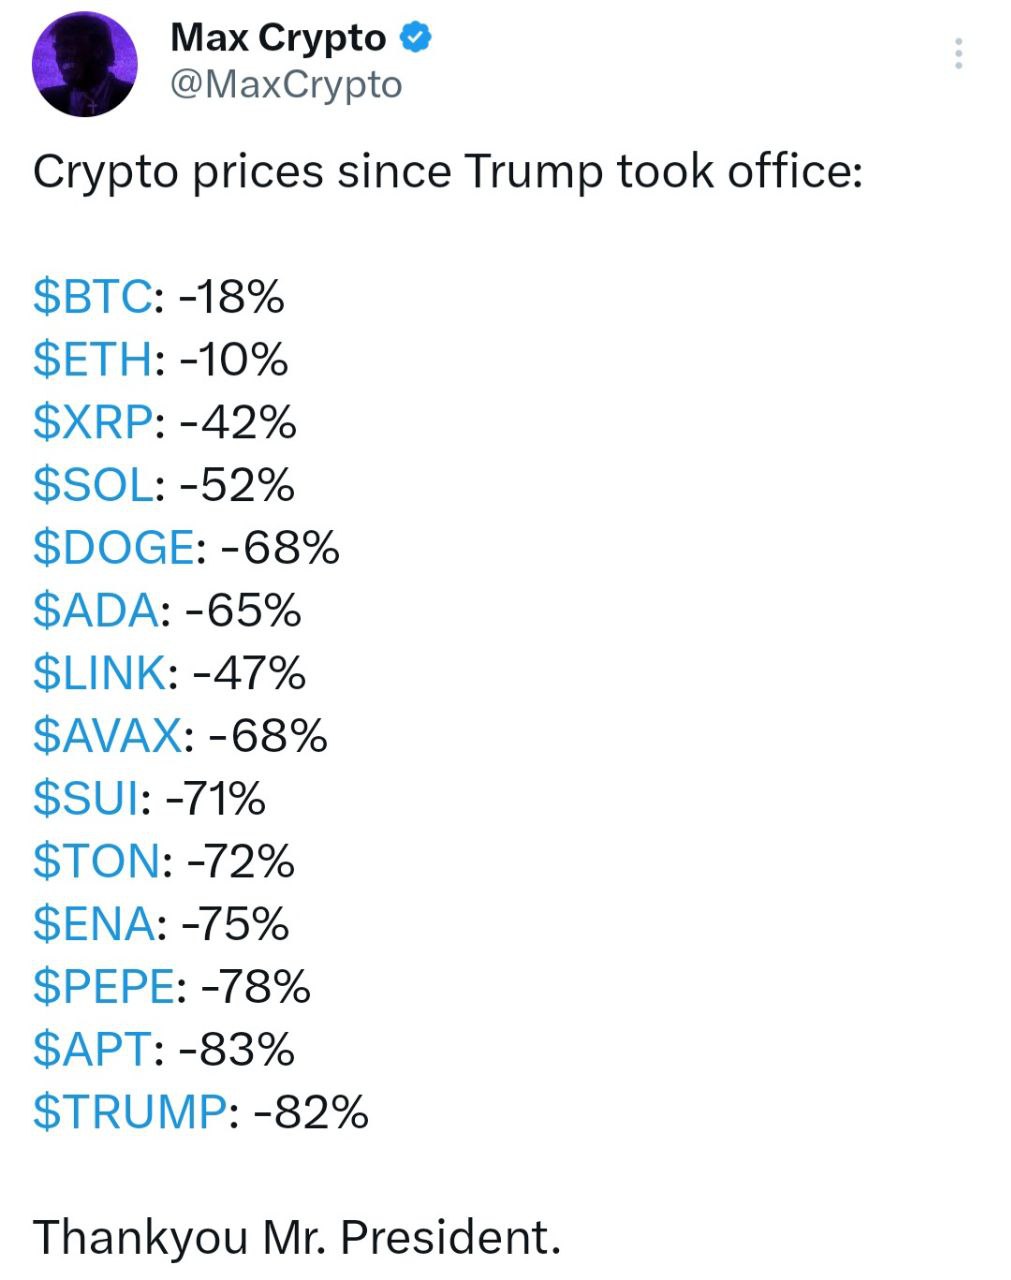This screenshot has width=1011, height=1280.
Task: Open the $APT cashtag
Action: click(x=92, y=1049)
